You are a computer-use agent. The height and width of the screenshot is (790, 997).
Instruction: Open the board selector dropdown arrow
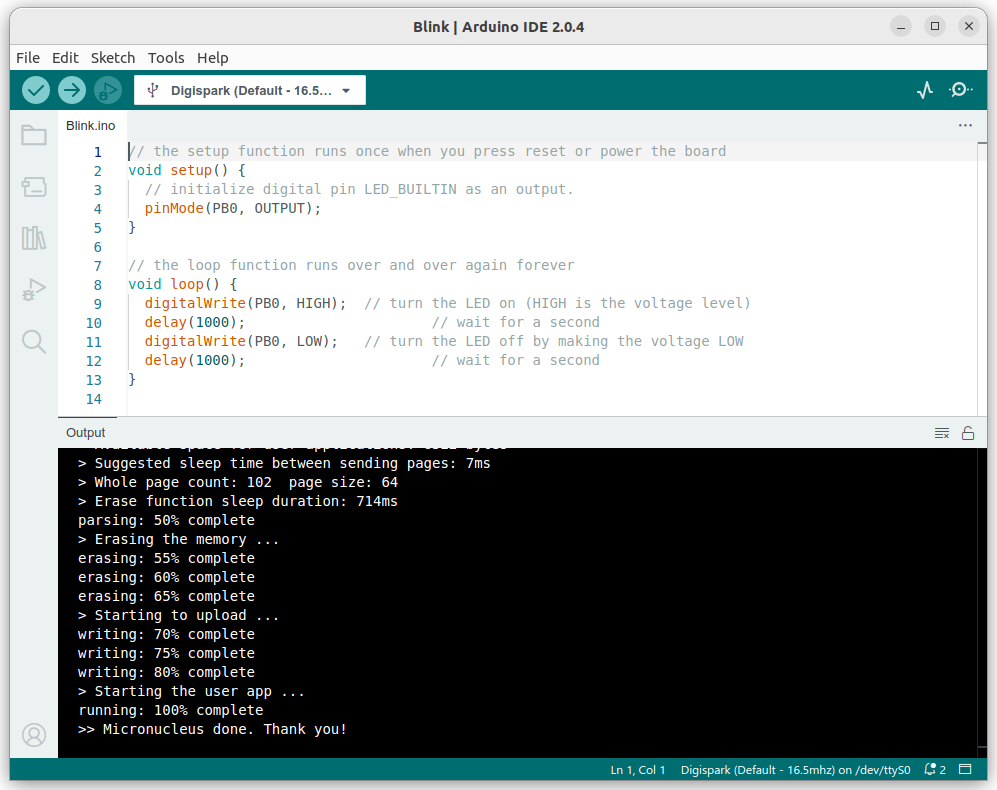coord(346,91)
